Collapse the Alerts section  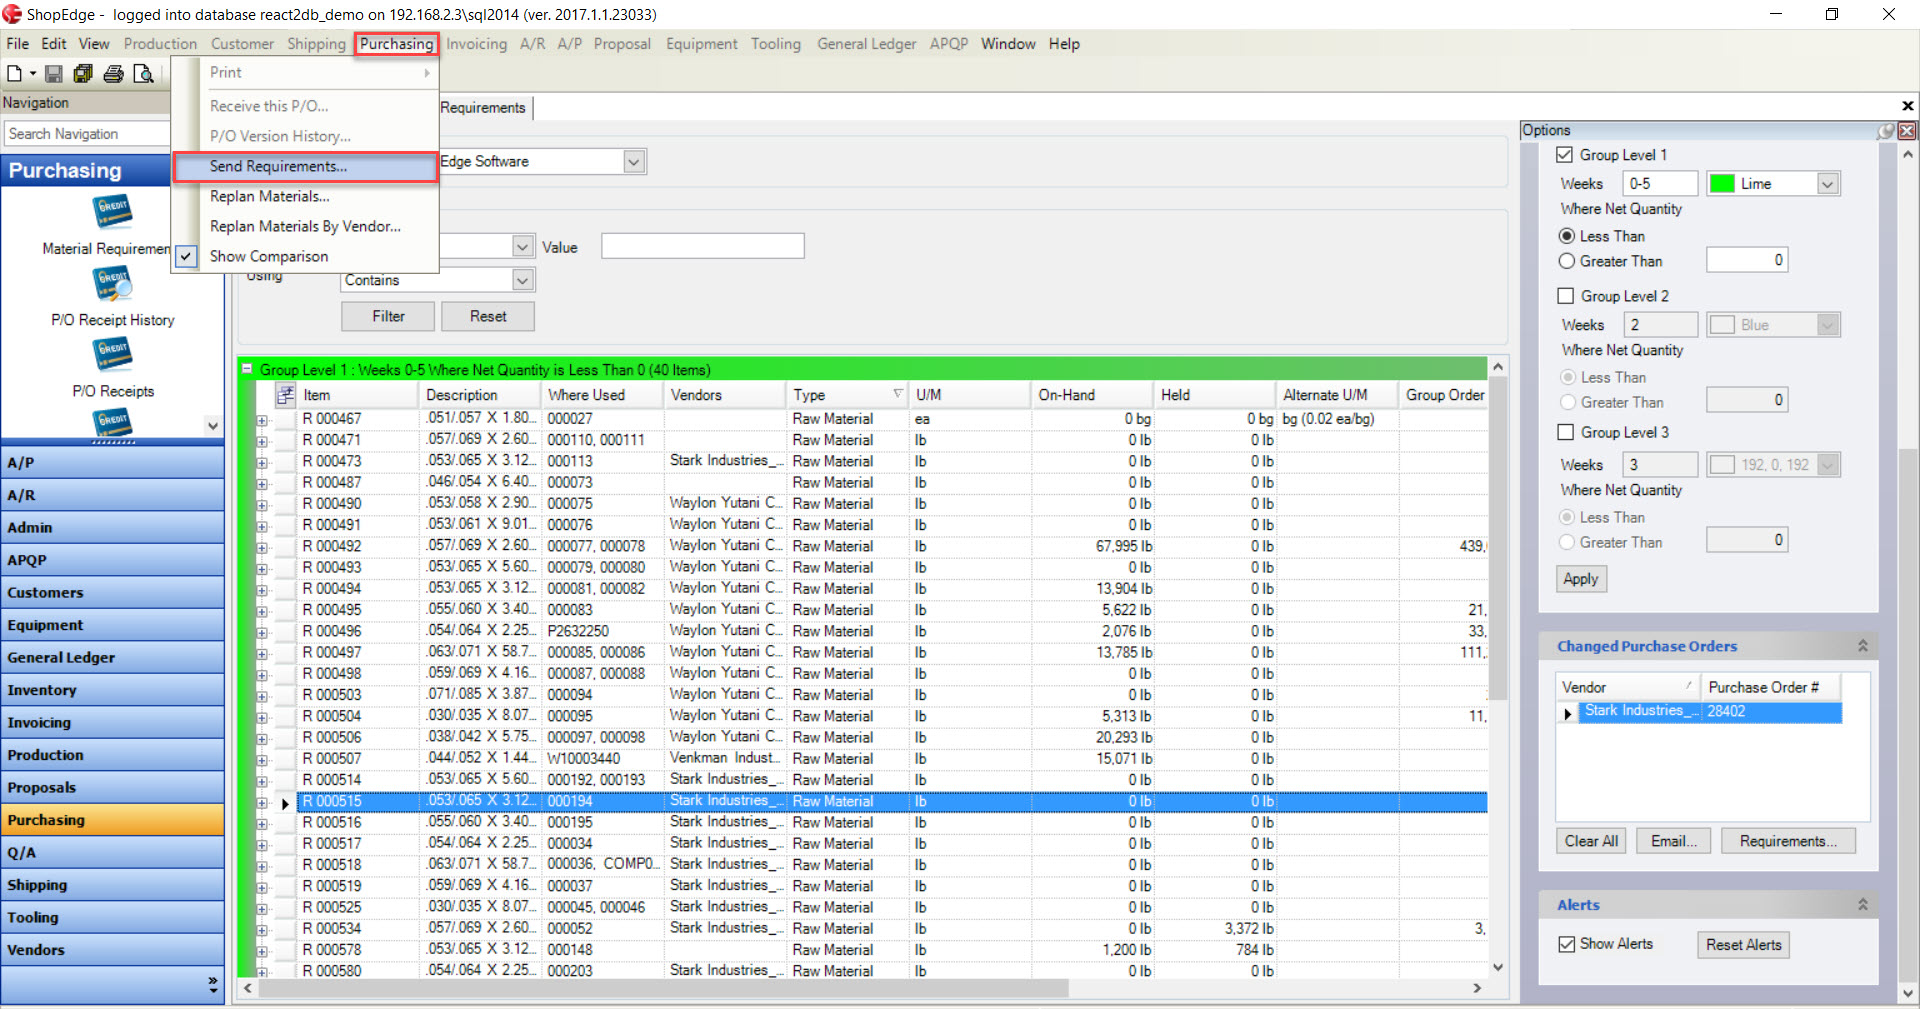point(1862,904)
